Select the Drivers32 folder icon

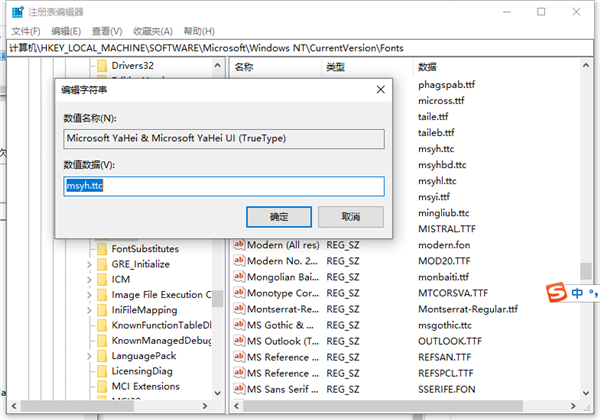pyautogui.click(x=101, y=66)
